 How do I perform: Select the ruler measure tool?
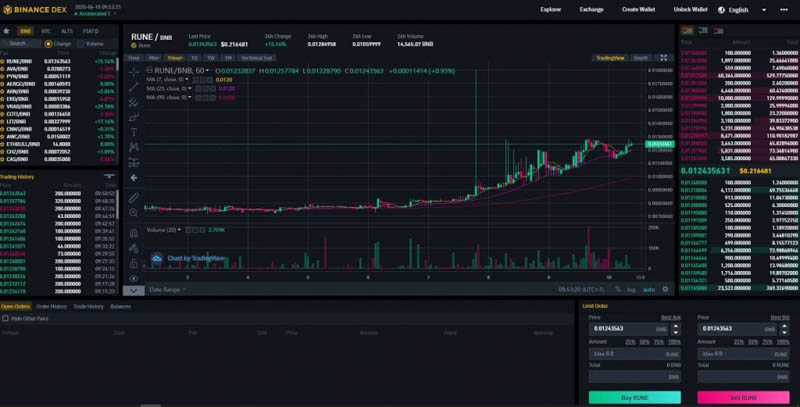coord(134,198)
